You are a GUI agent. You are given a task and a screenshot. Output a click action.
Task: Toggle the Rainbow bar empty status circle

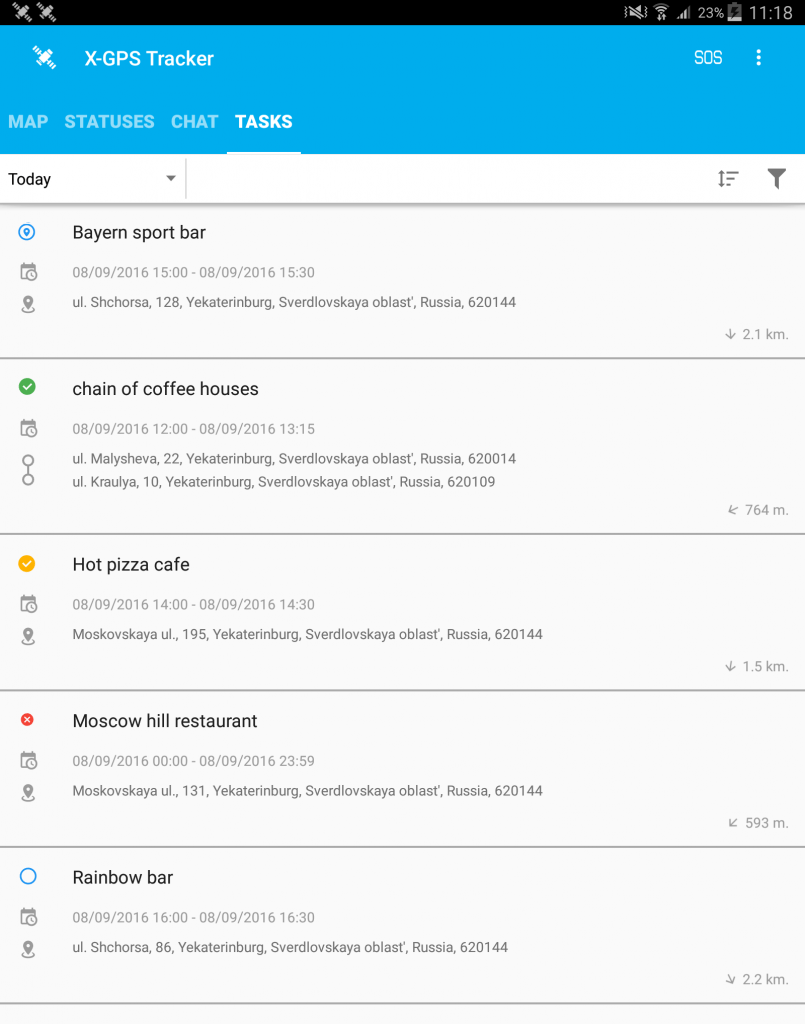pos(28,877)
